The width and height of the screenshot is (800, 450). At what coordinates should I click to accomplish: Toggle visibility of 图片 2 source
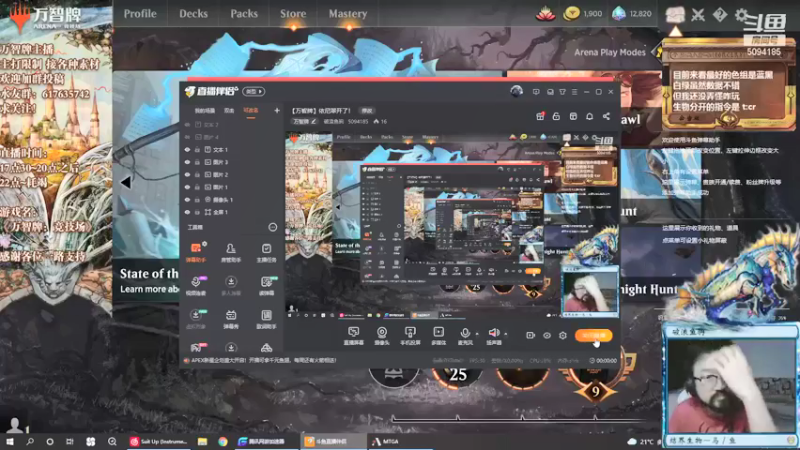tap(187, 174)
